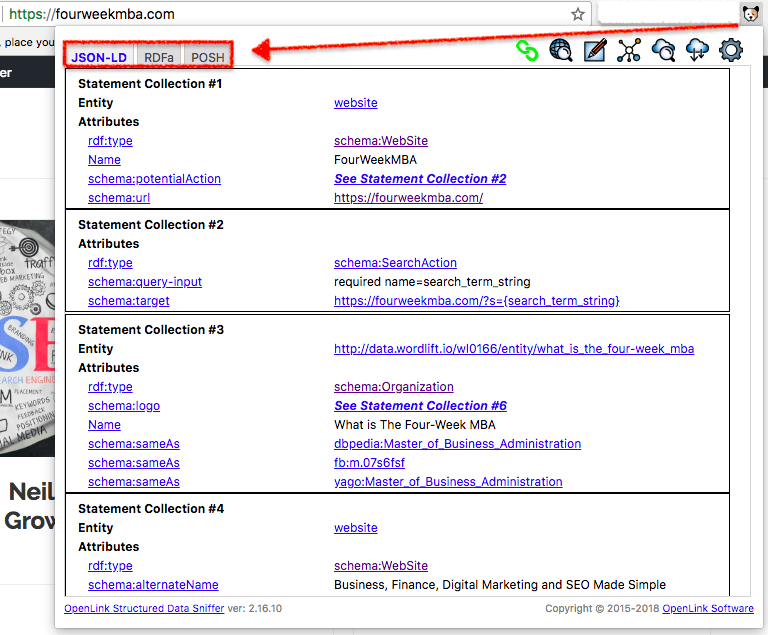
Task: Click schema:logo attribute link
Action: coord(124,406)
